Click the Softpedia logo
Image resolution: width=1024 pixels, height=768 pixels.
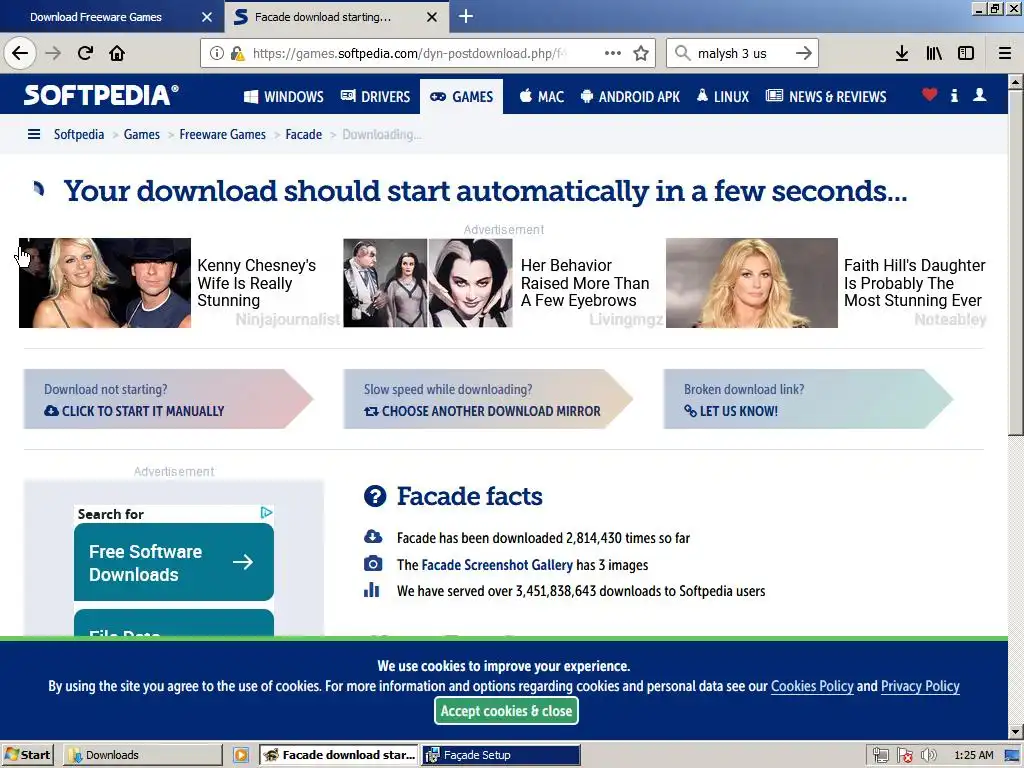pos(101,95)
